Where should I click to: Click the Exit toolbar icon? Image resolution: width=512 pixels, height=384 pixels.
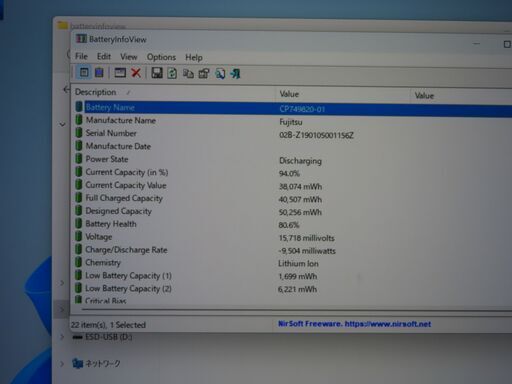click(235, 73)
